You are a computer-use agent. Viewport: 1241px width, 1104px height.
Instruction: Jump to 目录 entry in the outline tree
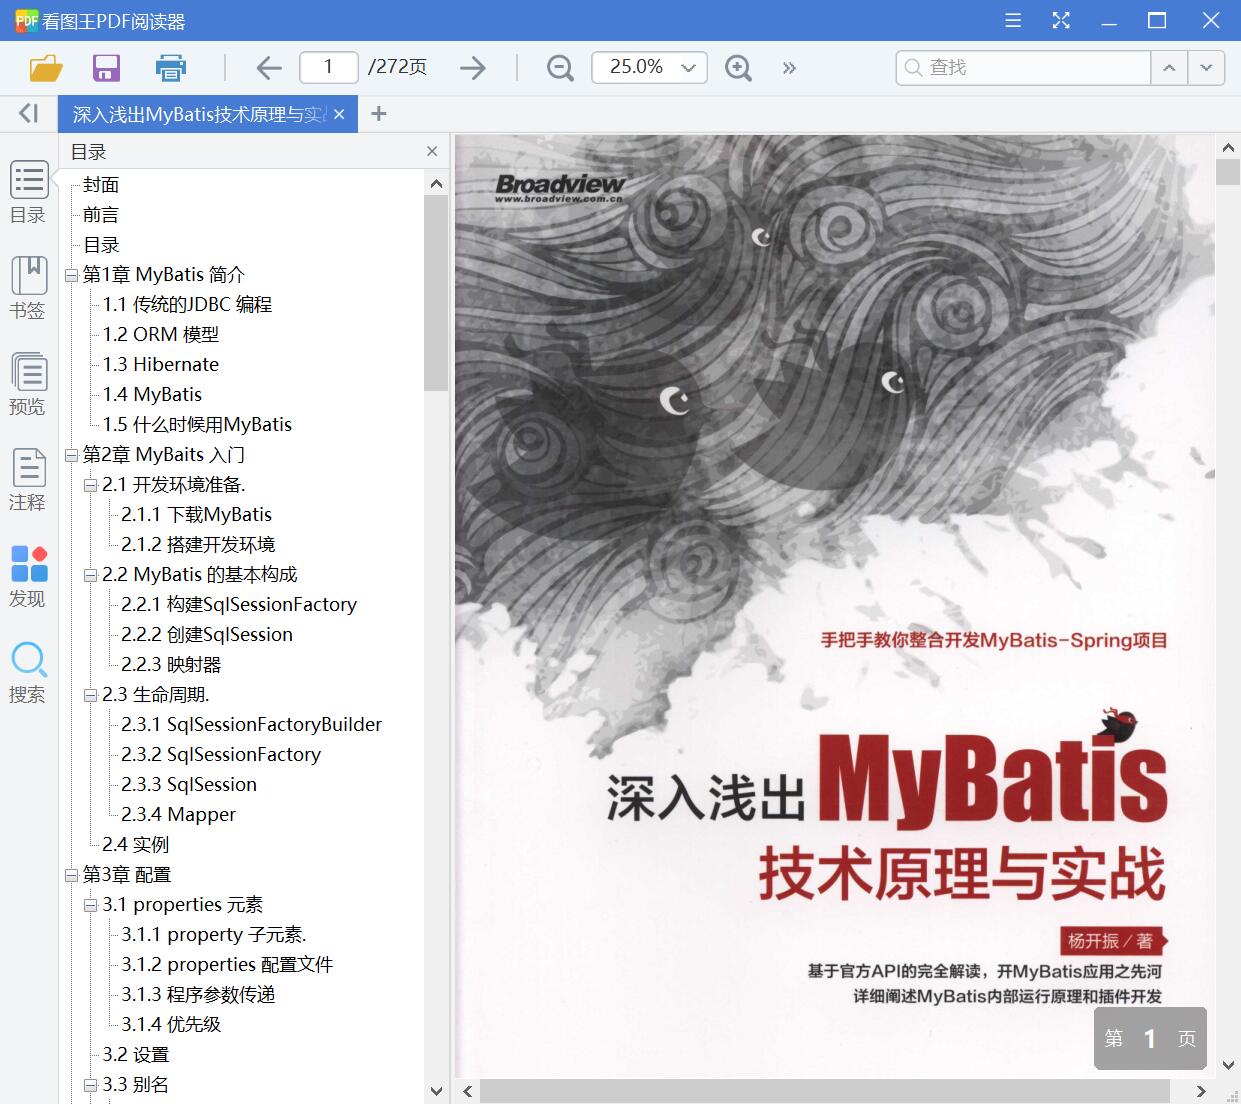pyautogui.click(x=101, y=245)
